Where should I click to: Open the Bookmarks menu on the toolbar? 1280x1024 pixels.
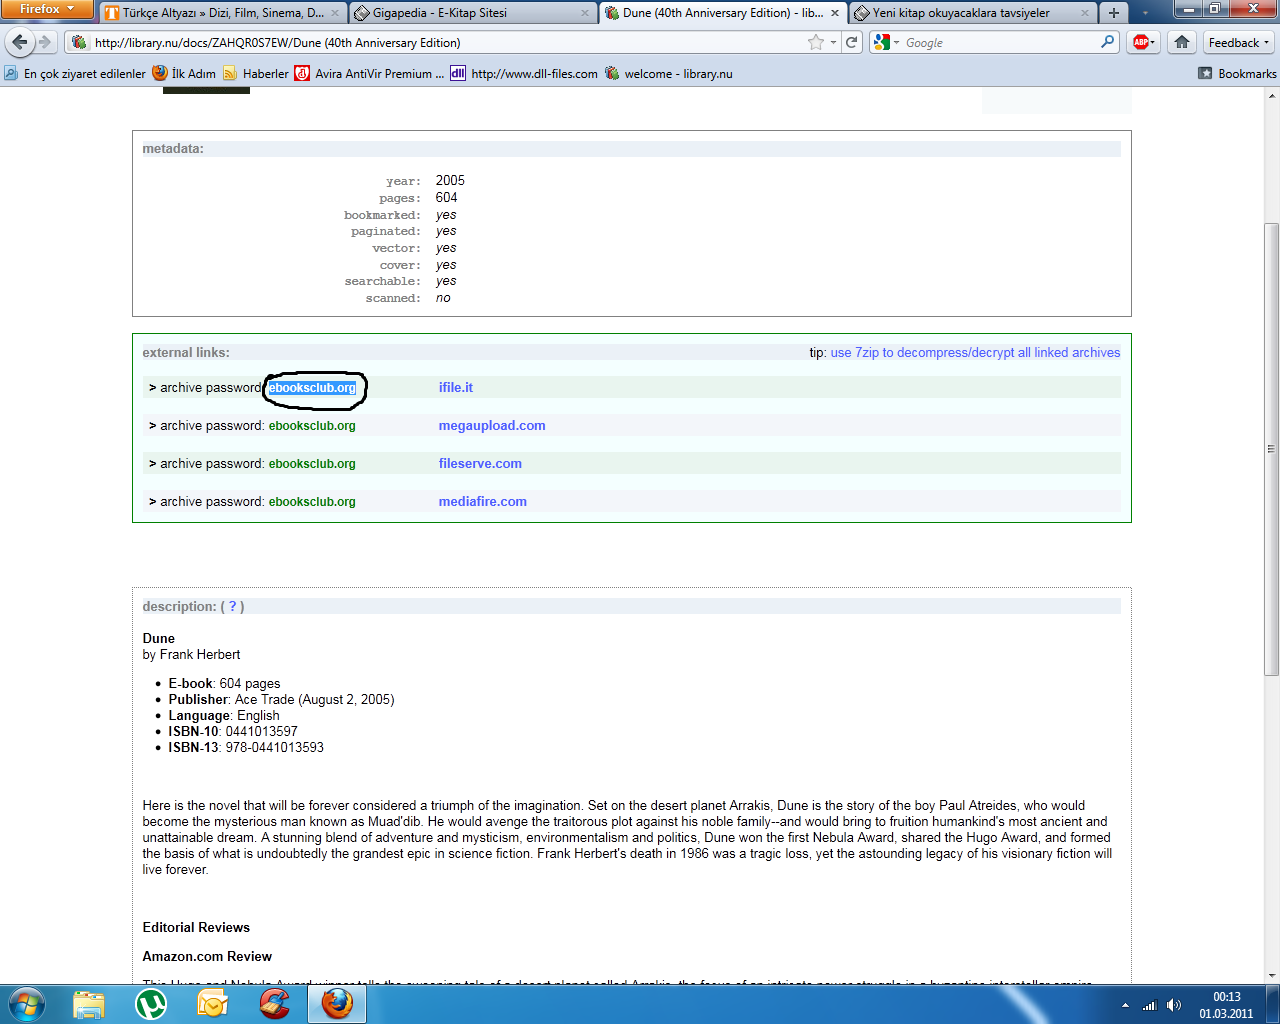pyautogui.click(x=1237, y=73)
